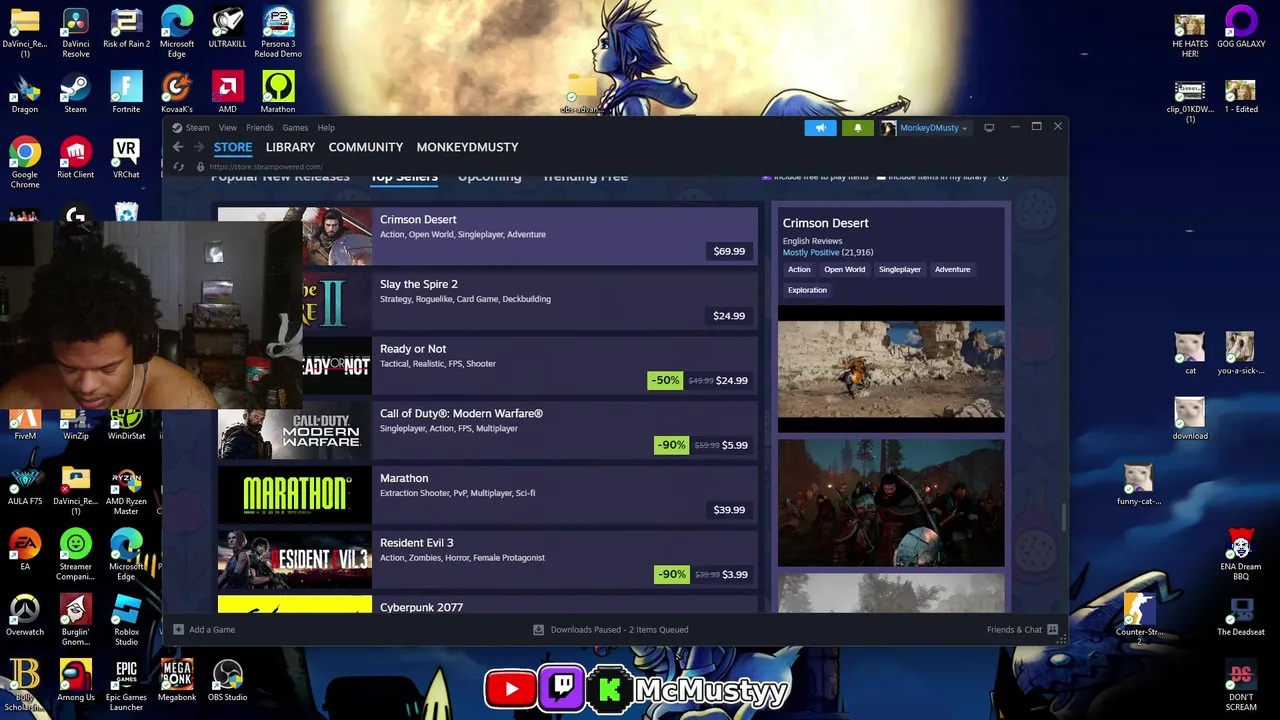Open Persona 3 Reload Demo desktop icon
The width and height of the screenshot is (1280, 720).
(x=278, y=33)
